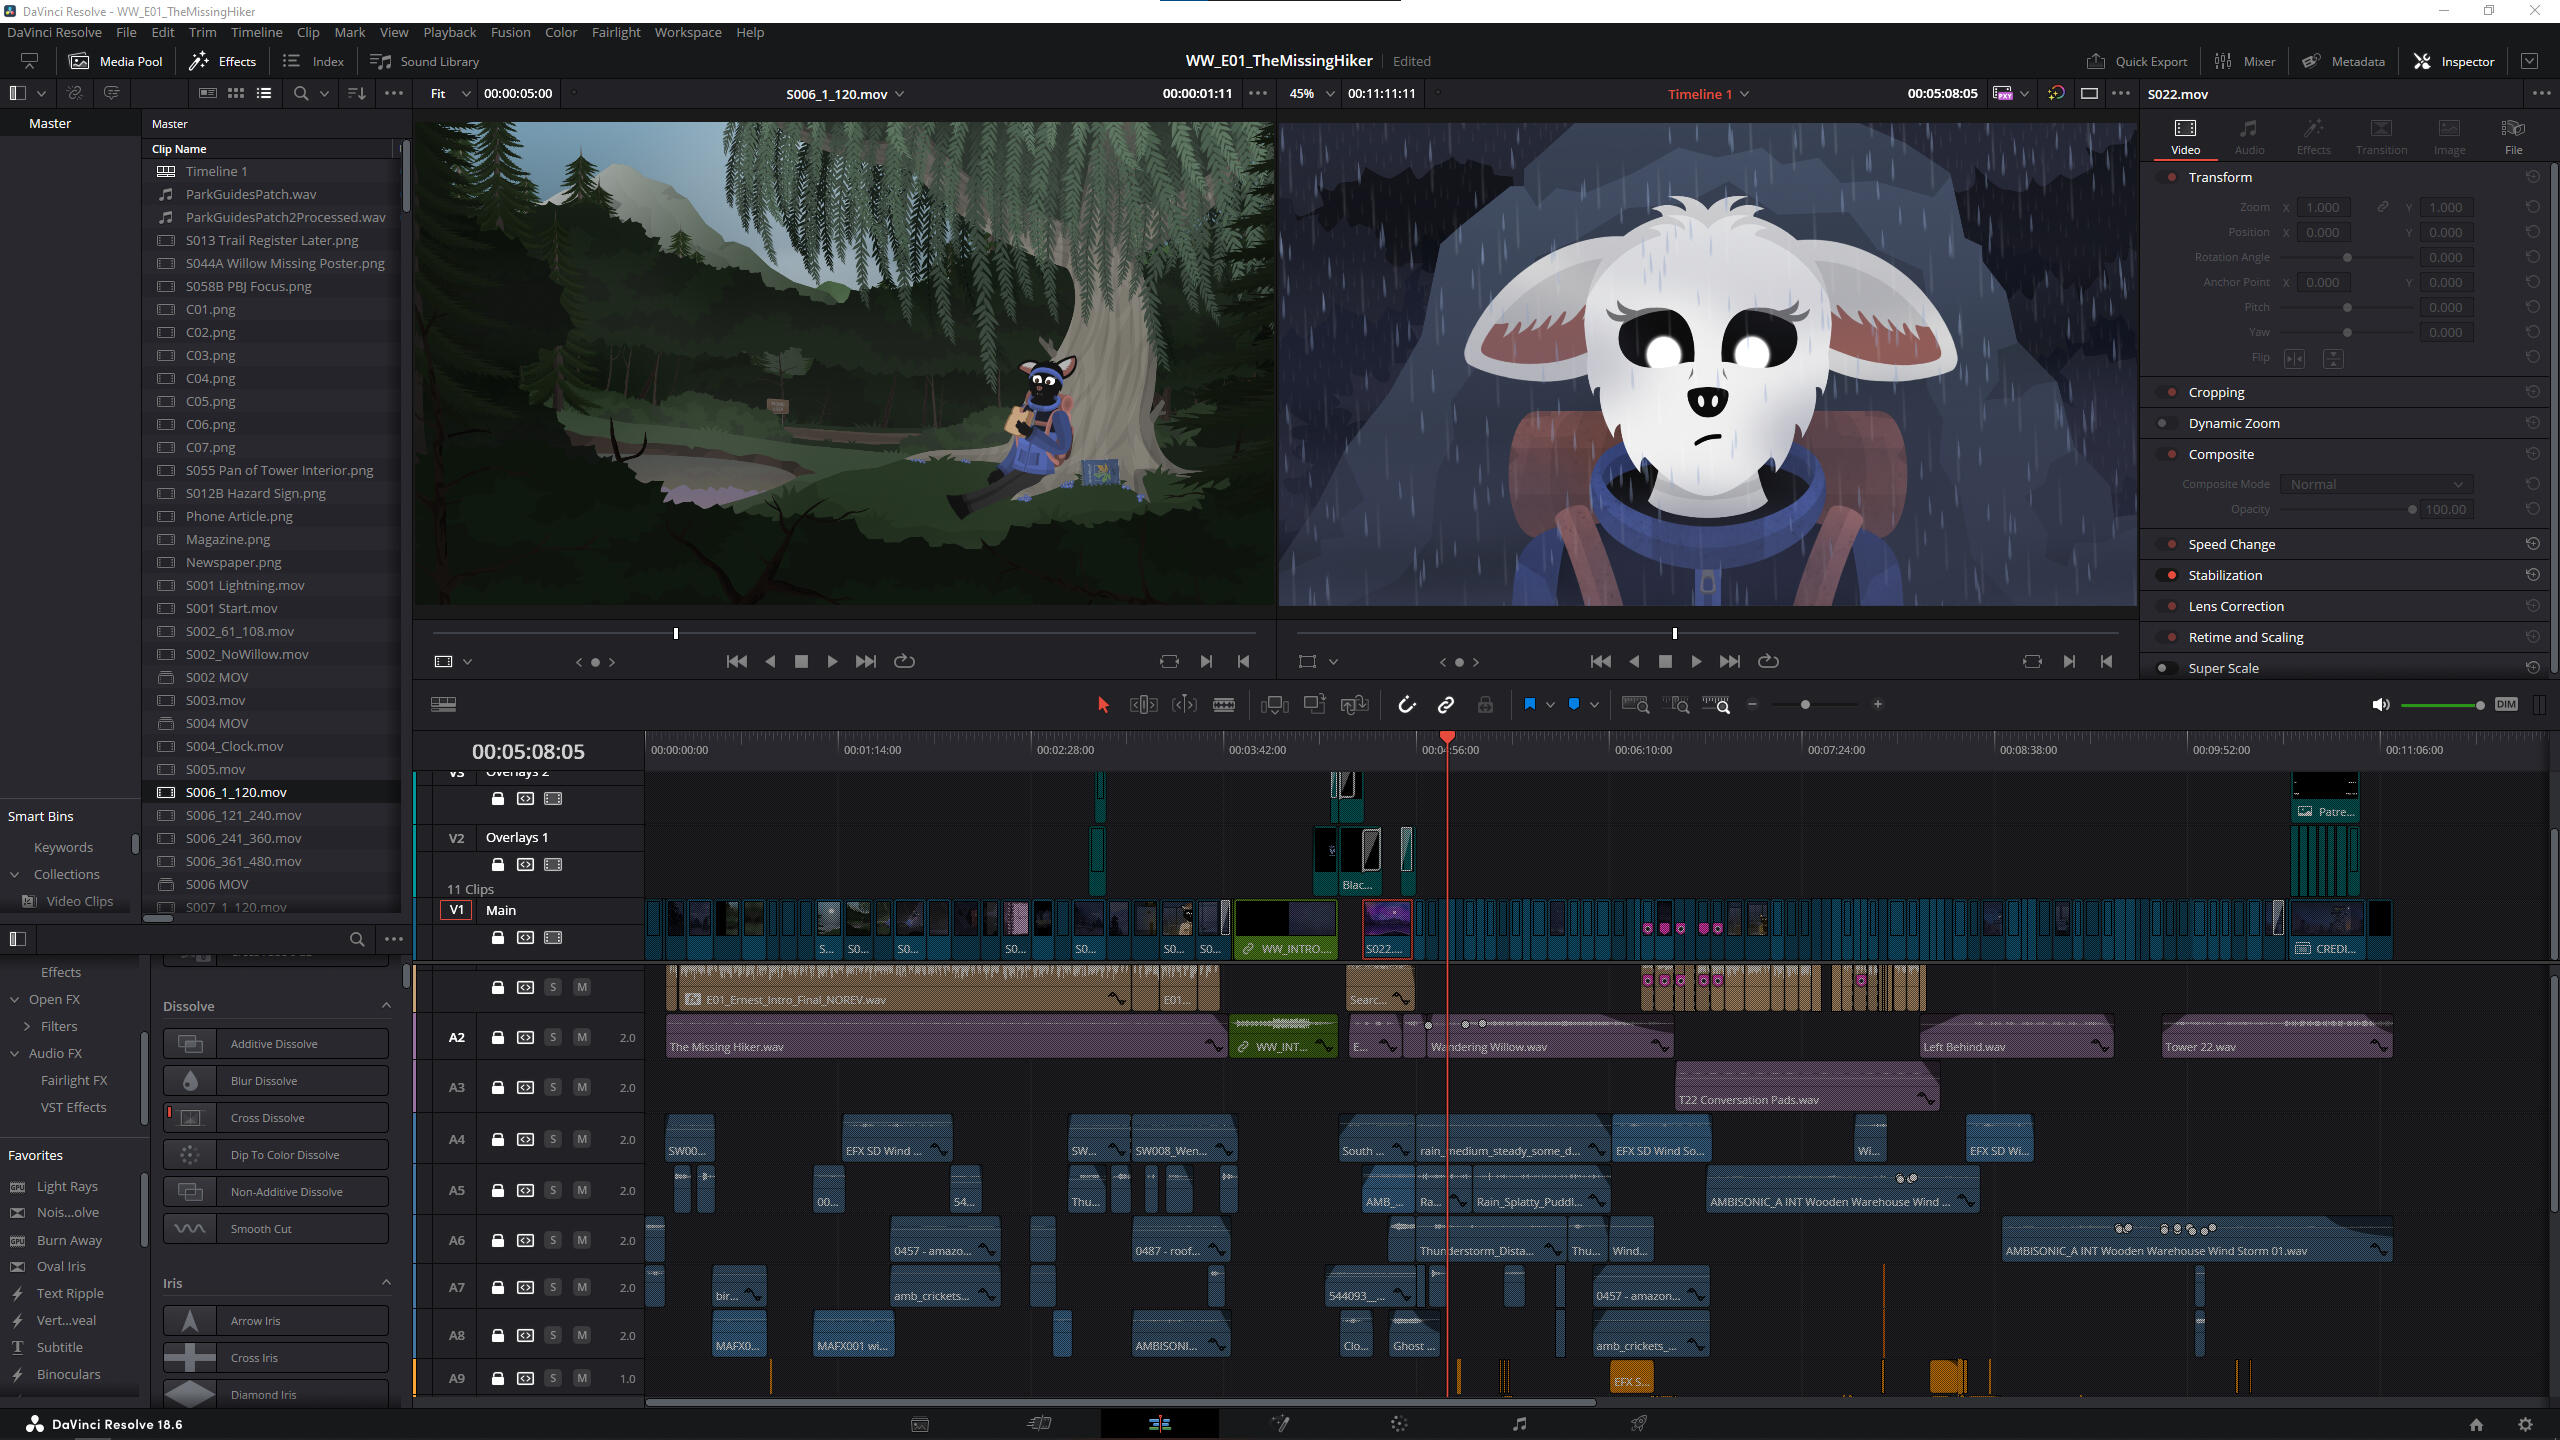Open the Fairlight audio page
This screenshot has height=1440, width=2560.
tap(1519, 1423)
